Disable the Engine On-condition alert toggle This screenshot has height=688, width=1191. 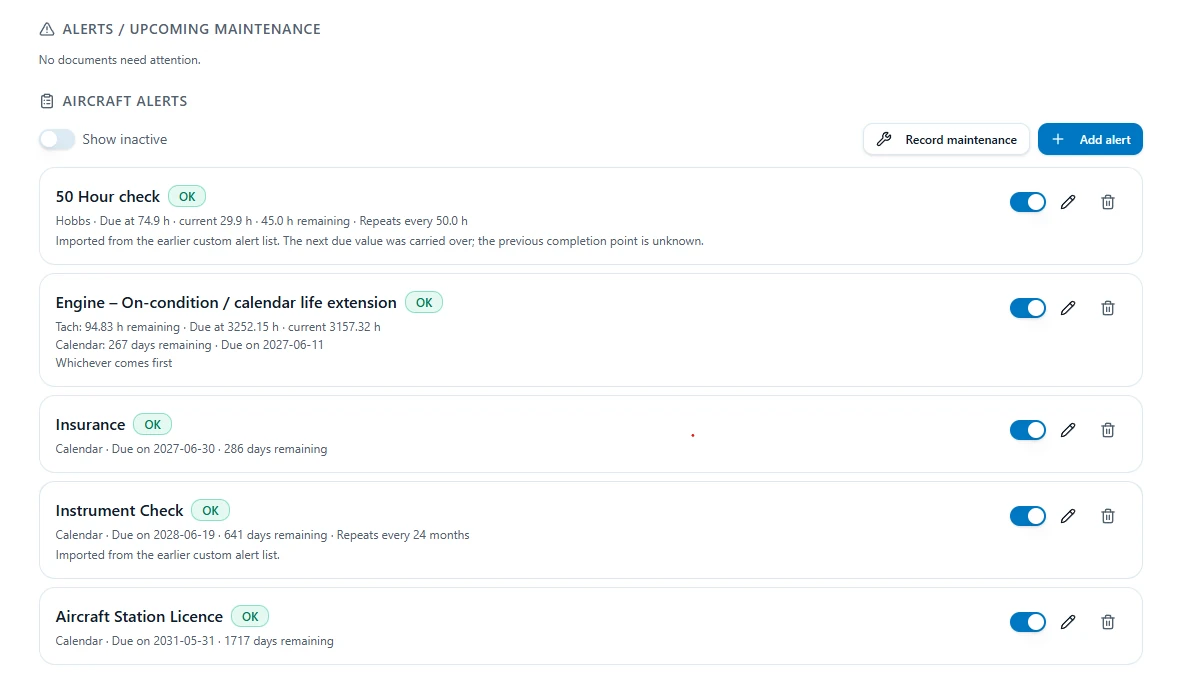tap(1028, 308)
